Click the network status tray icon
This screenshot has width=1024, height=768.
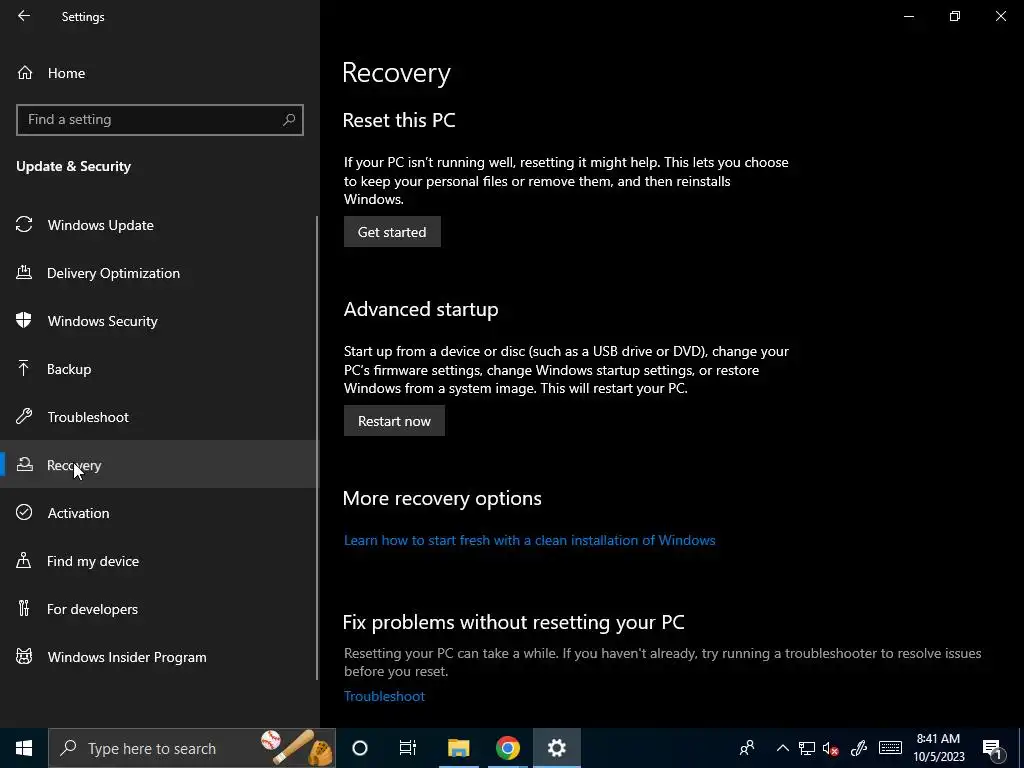pyautogui.click(x=807, y=748)
